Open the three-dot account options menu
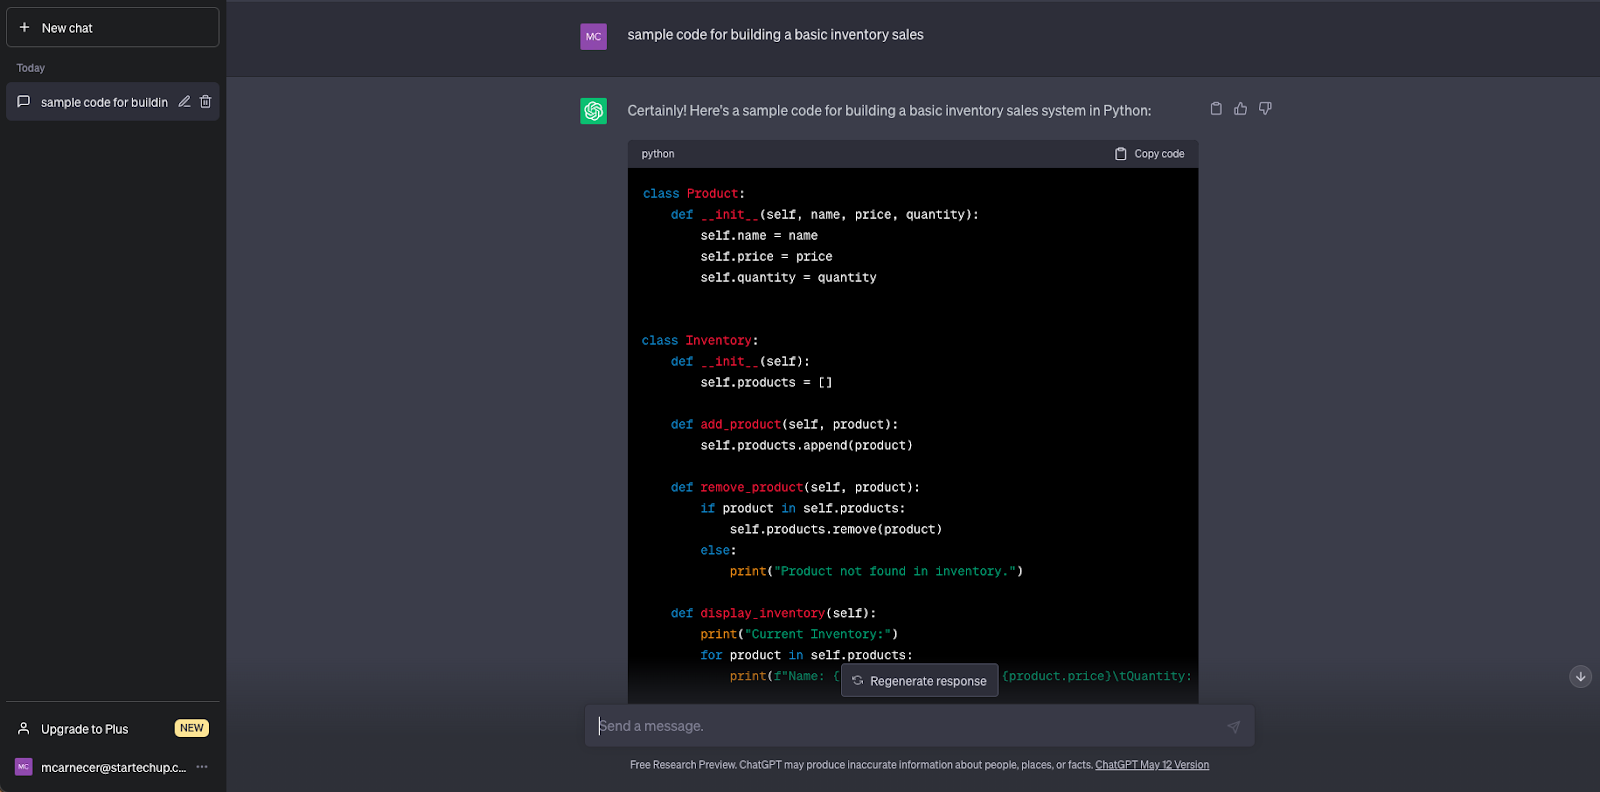The width and height of the screenshot is (1600, 792). point(202,767)
